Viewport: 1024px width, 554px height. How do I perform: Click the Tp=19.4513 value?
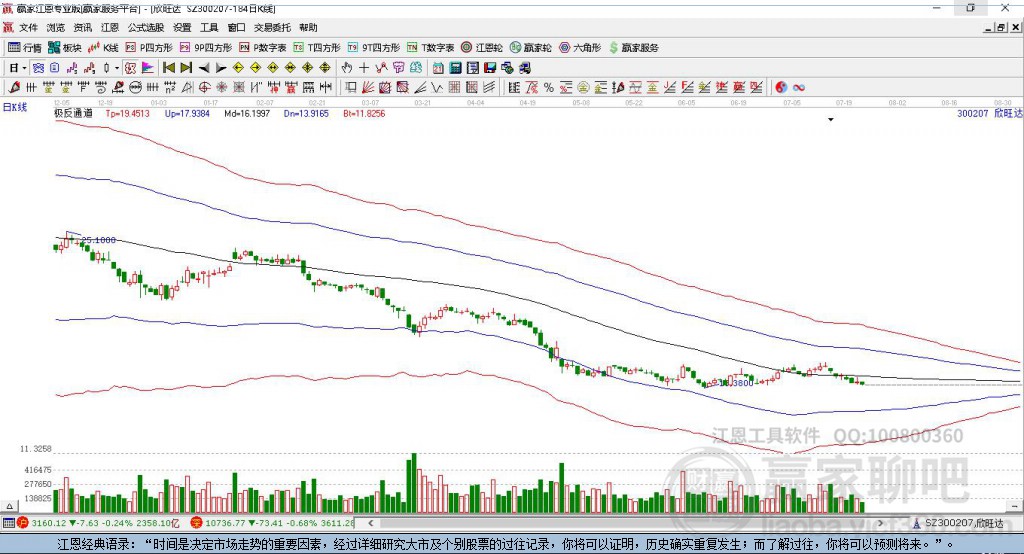[127, 113]
